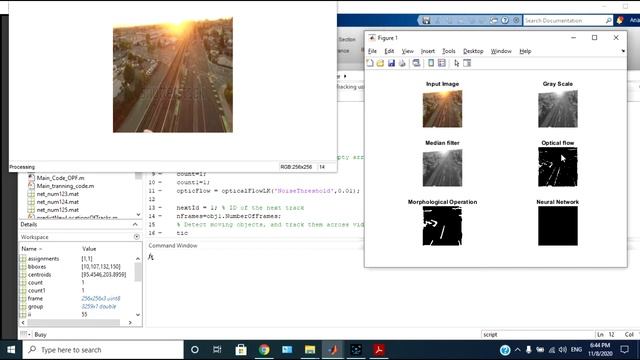Open Desktop menu in Figure 1
640x360 pixels.
click(x=473, y=51)
